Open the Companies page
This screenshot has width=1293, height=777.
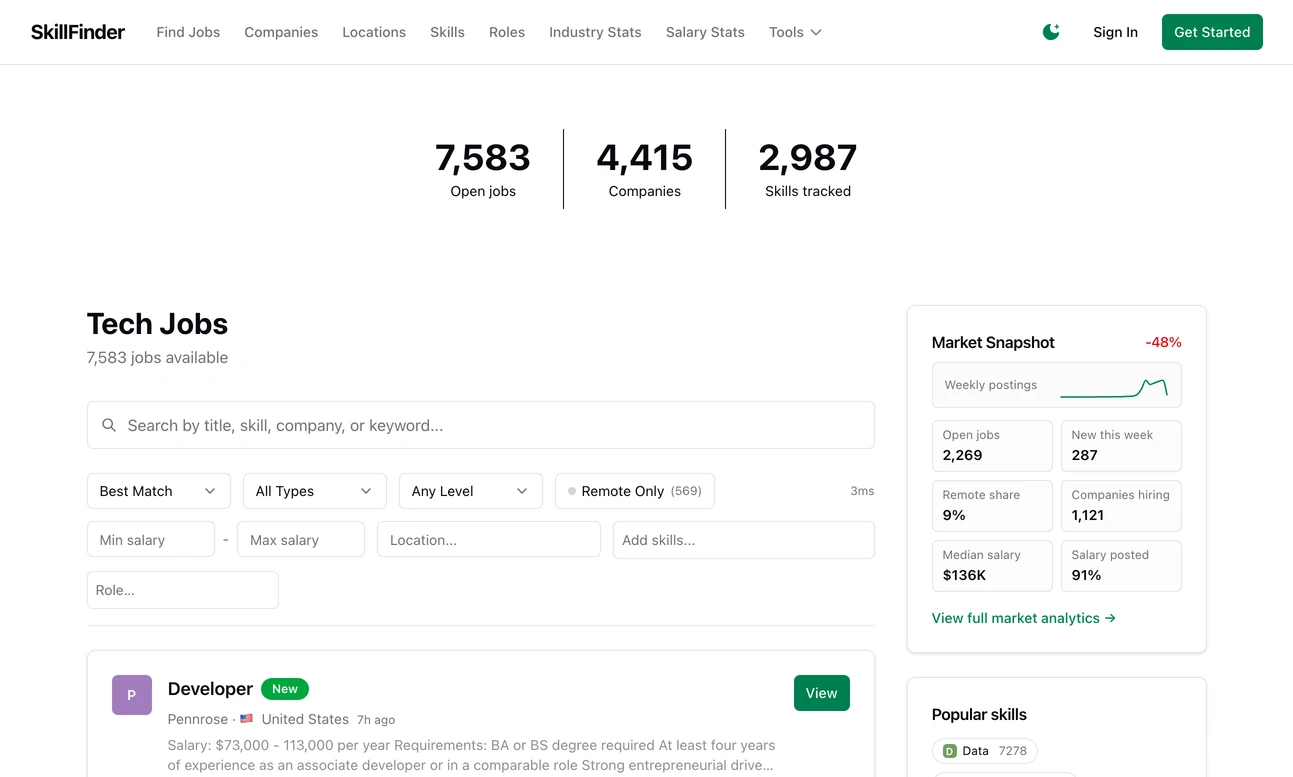tap(281, 32)
